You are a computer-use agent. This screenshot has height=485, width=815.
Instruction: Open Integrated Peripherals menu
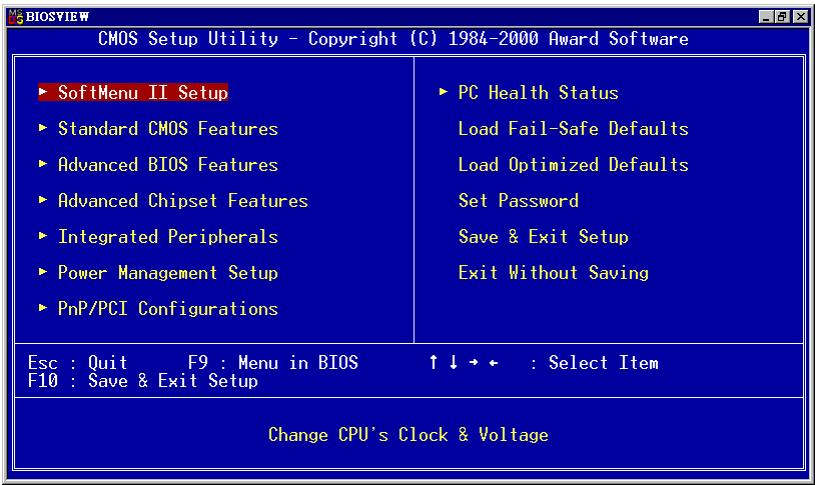168,237
